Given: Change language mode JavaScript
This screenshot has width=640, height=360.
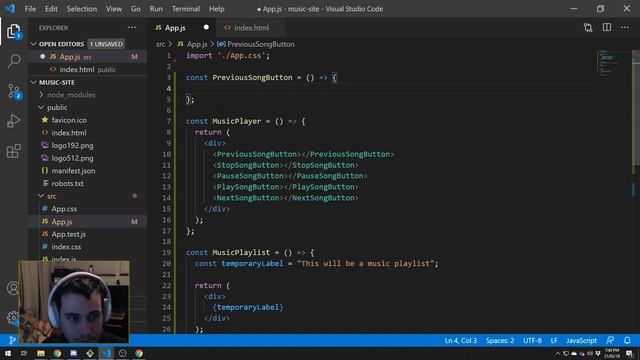Looking at the screenshot, I should 581,340.
